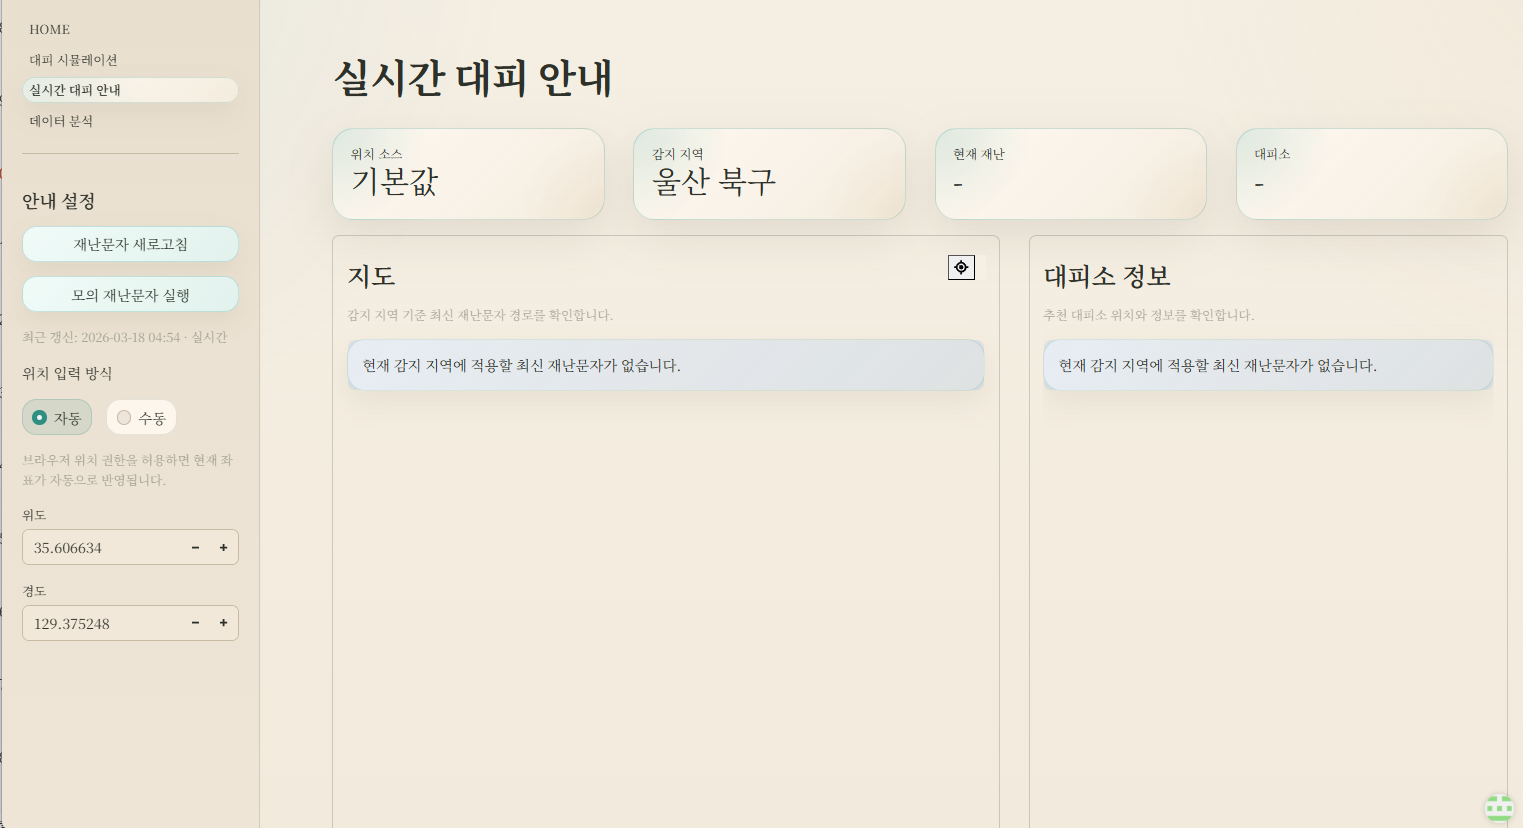Viewport: 1523px width, 828px height.
Task: Increase 위도 value with plus stepper
Action: pos(223,548)
